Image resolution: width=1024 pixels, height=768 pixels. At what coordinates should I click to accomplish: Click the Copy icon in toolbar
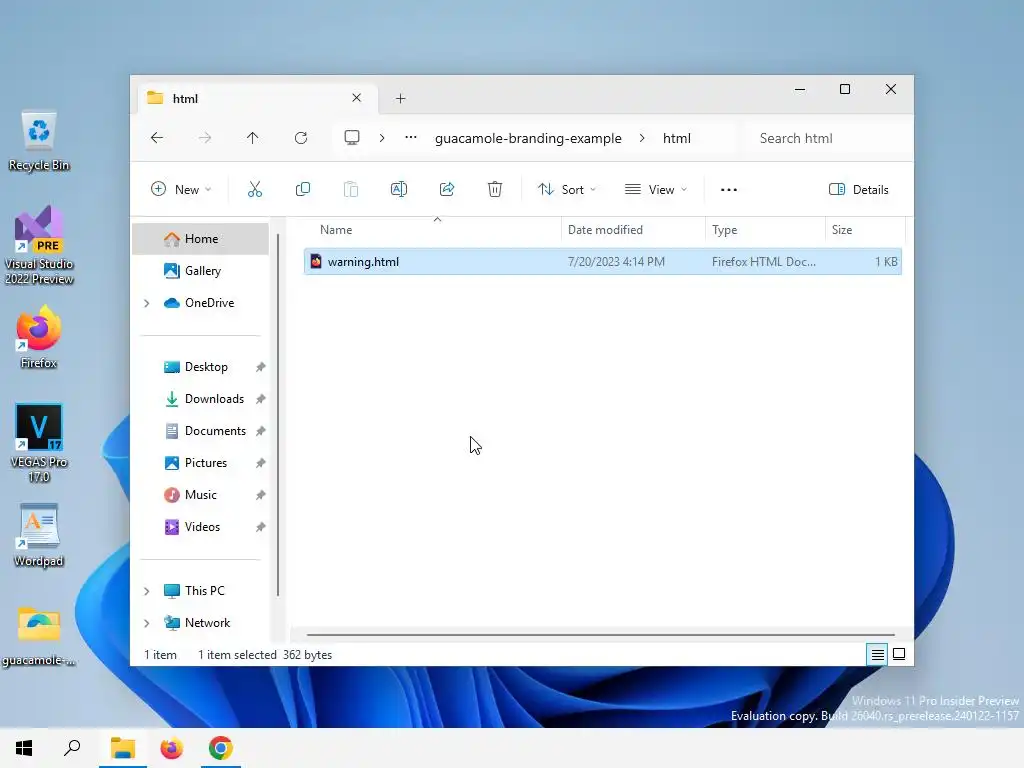[x=302, y=189]
